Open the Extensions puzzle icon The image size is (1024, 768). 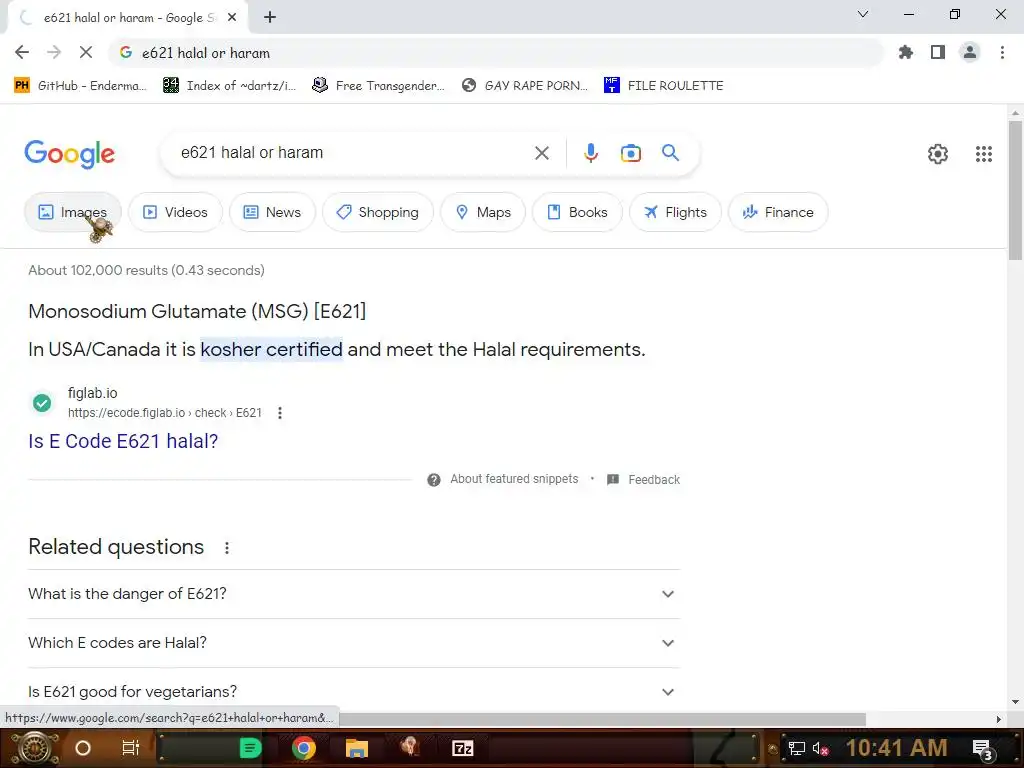coord(905,52)
